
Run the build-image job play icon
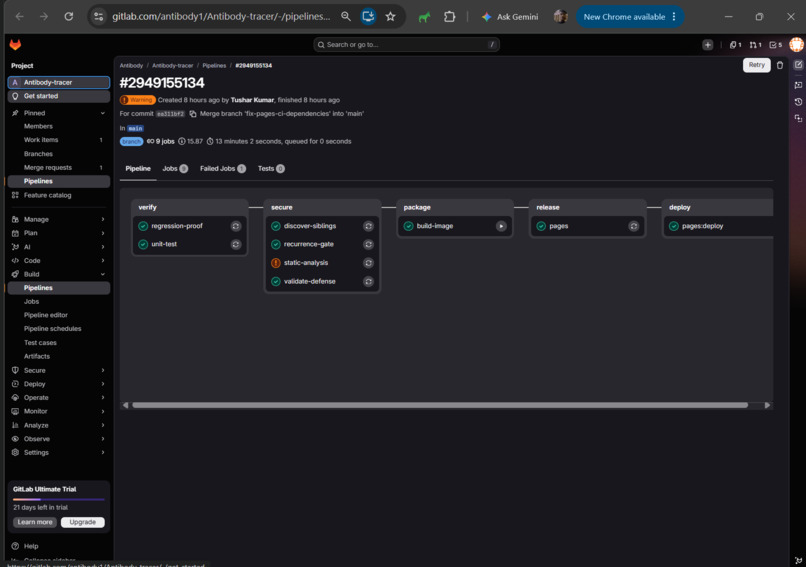pos(501,226)
